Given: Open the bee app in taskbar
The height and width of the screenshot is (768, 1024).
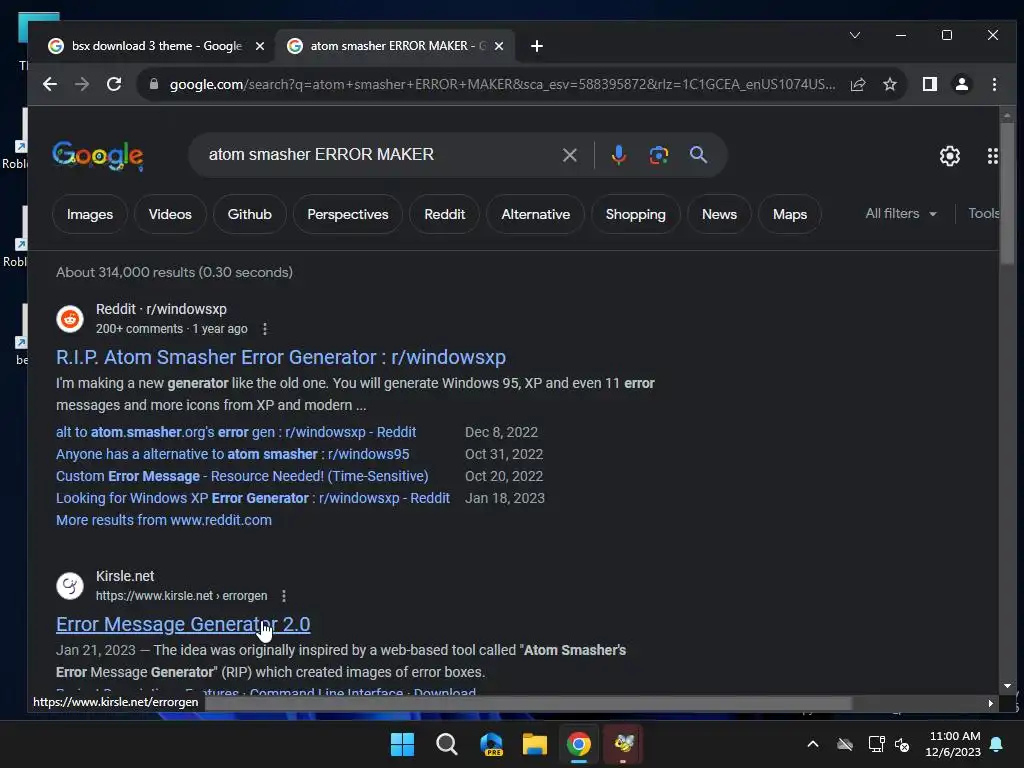Looking at the screenshot, I should pos(623,744).
